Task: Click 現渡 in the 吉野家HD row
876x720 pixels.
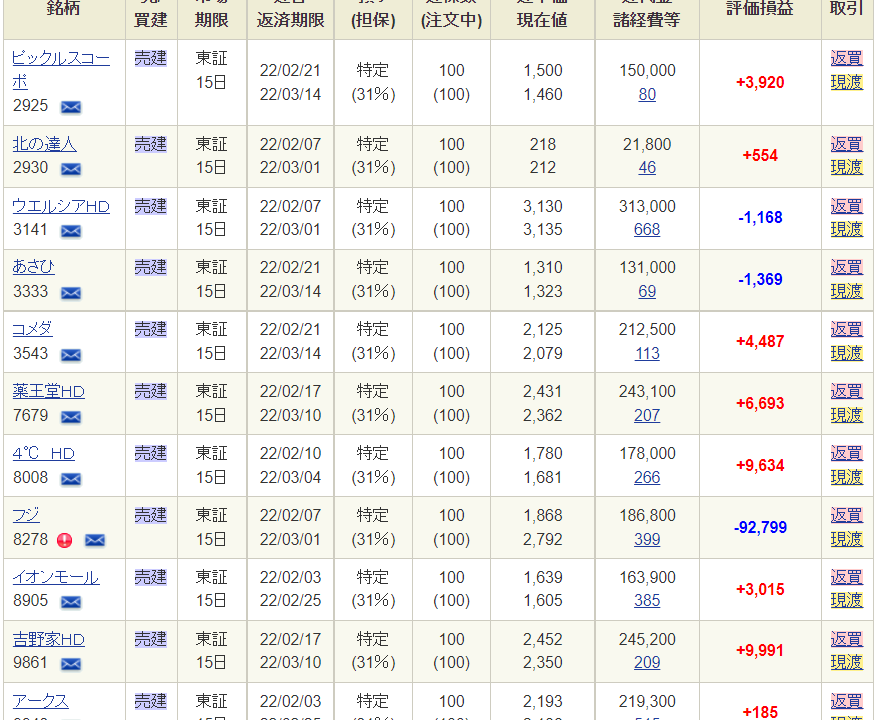Action: [x=846, y=662]
